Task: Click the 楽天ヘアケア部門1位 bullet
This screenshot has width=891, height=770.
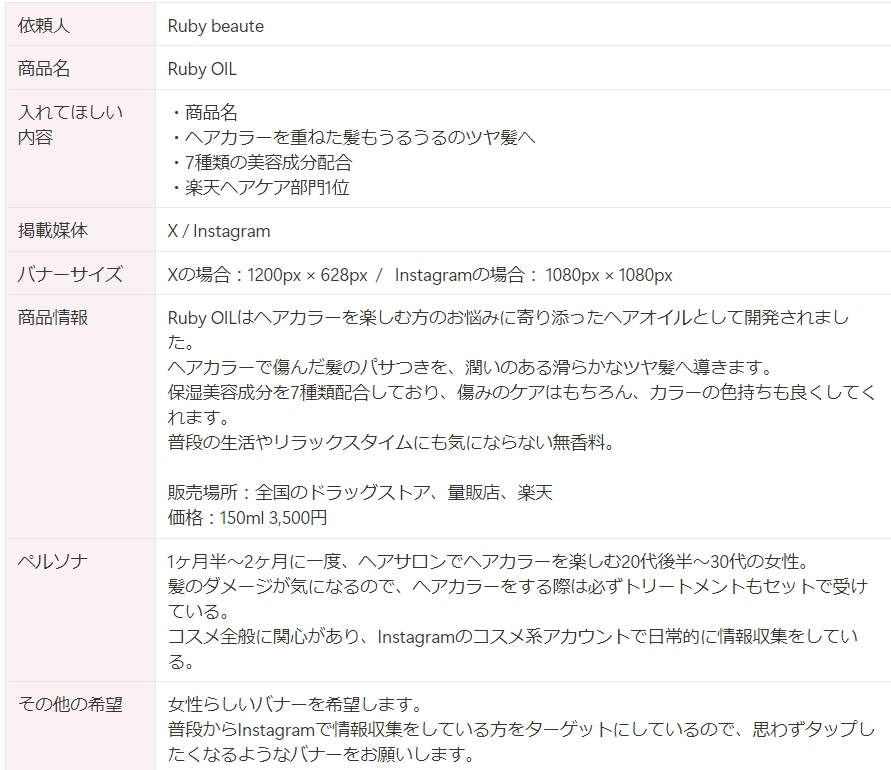Action: click(x=260, y=188)
